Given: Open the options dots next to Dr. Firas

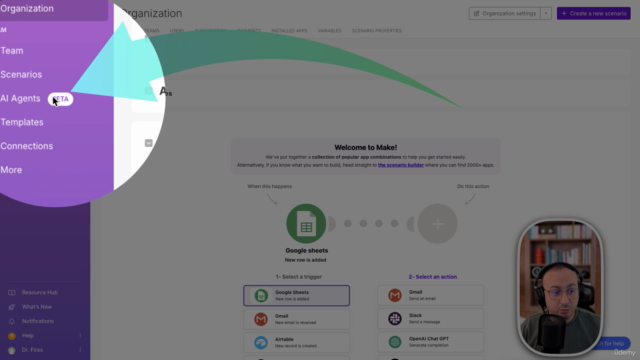Looking at the screenshot, I should click(80, 350).
